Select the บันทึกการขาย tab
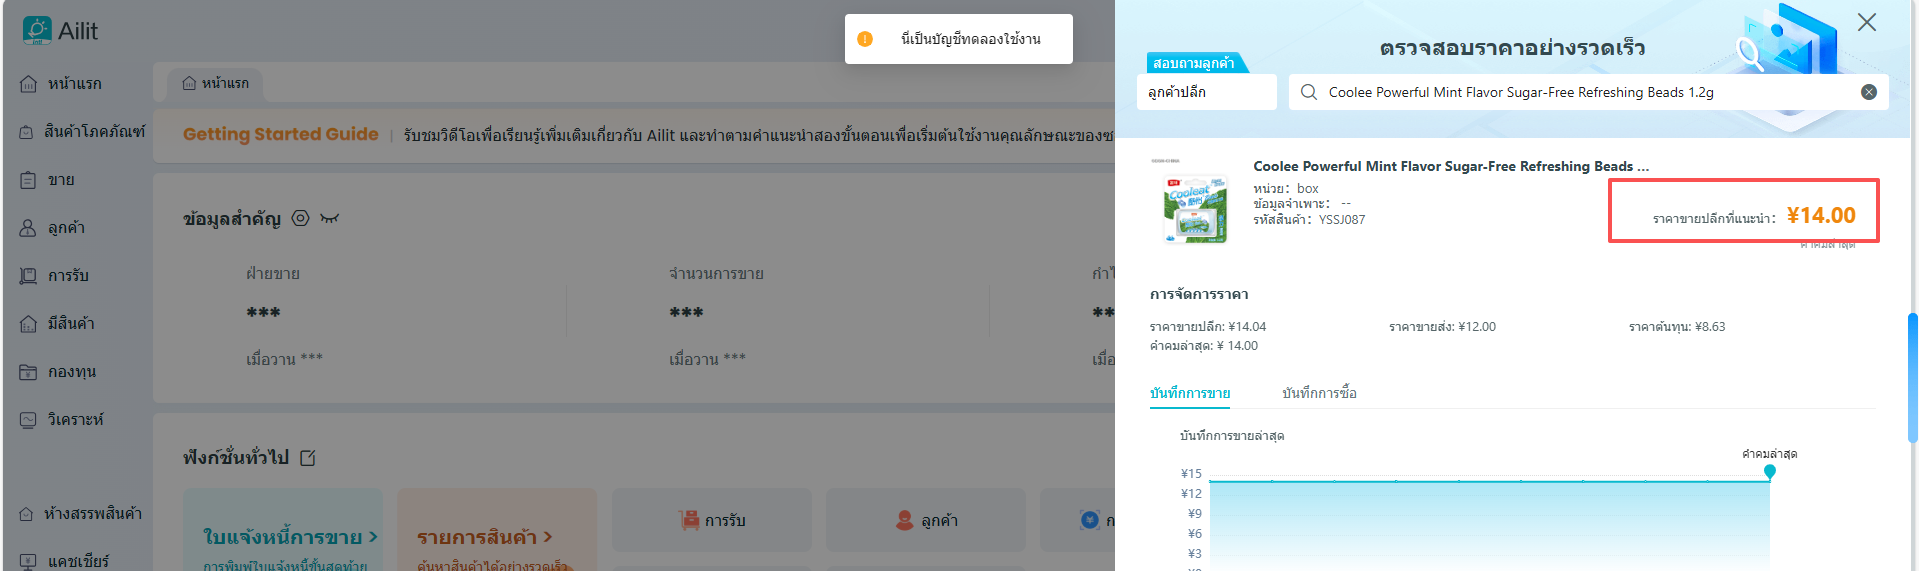Viewport: 1919px width, 571px height. (x=1190, y=393)
